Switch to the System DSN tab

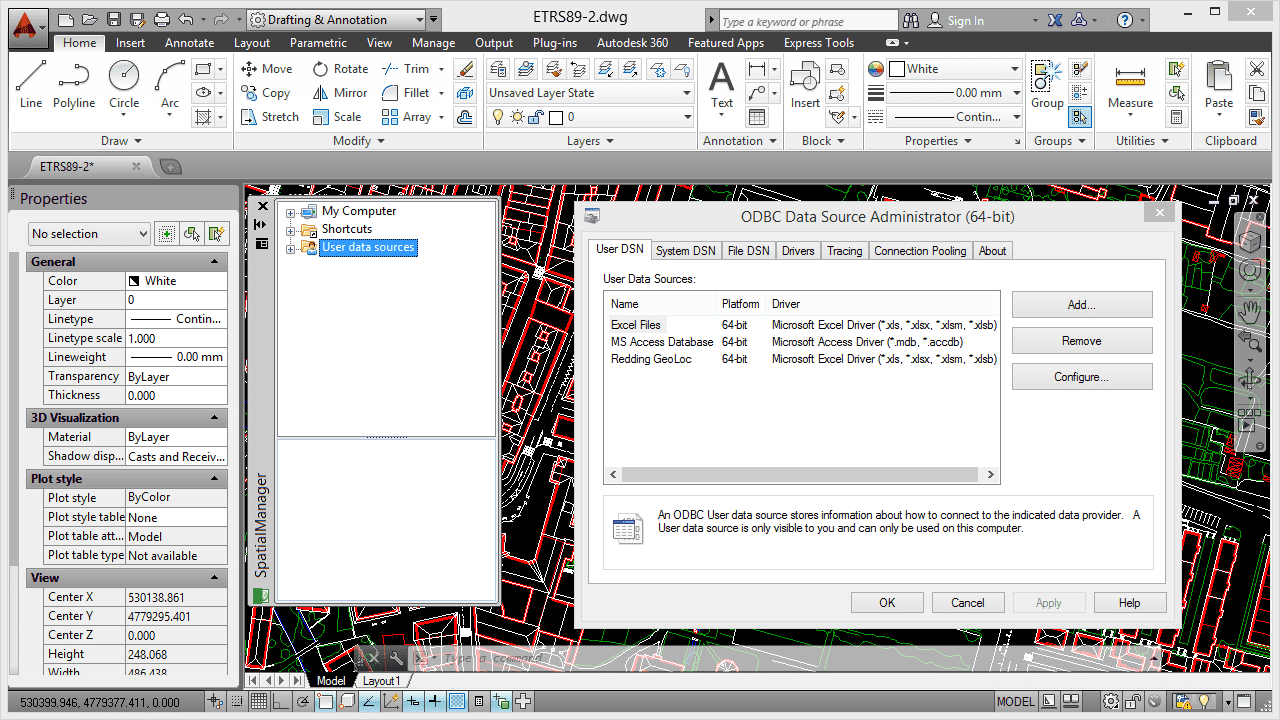click(x=686, y=251)
